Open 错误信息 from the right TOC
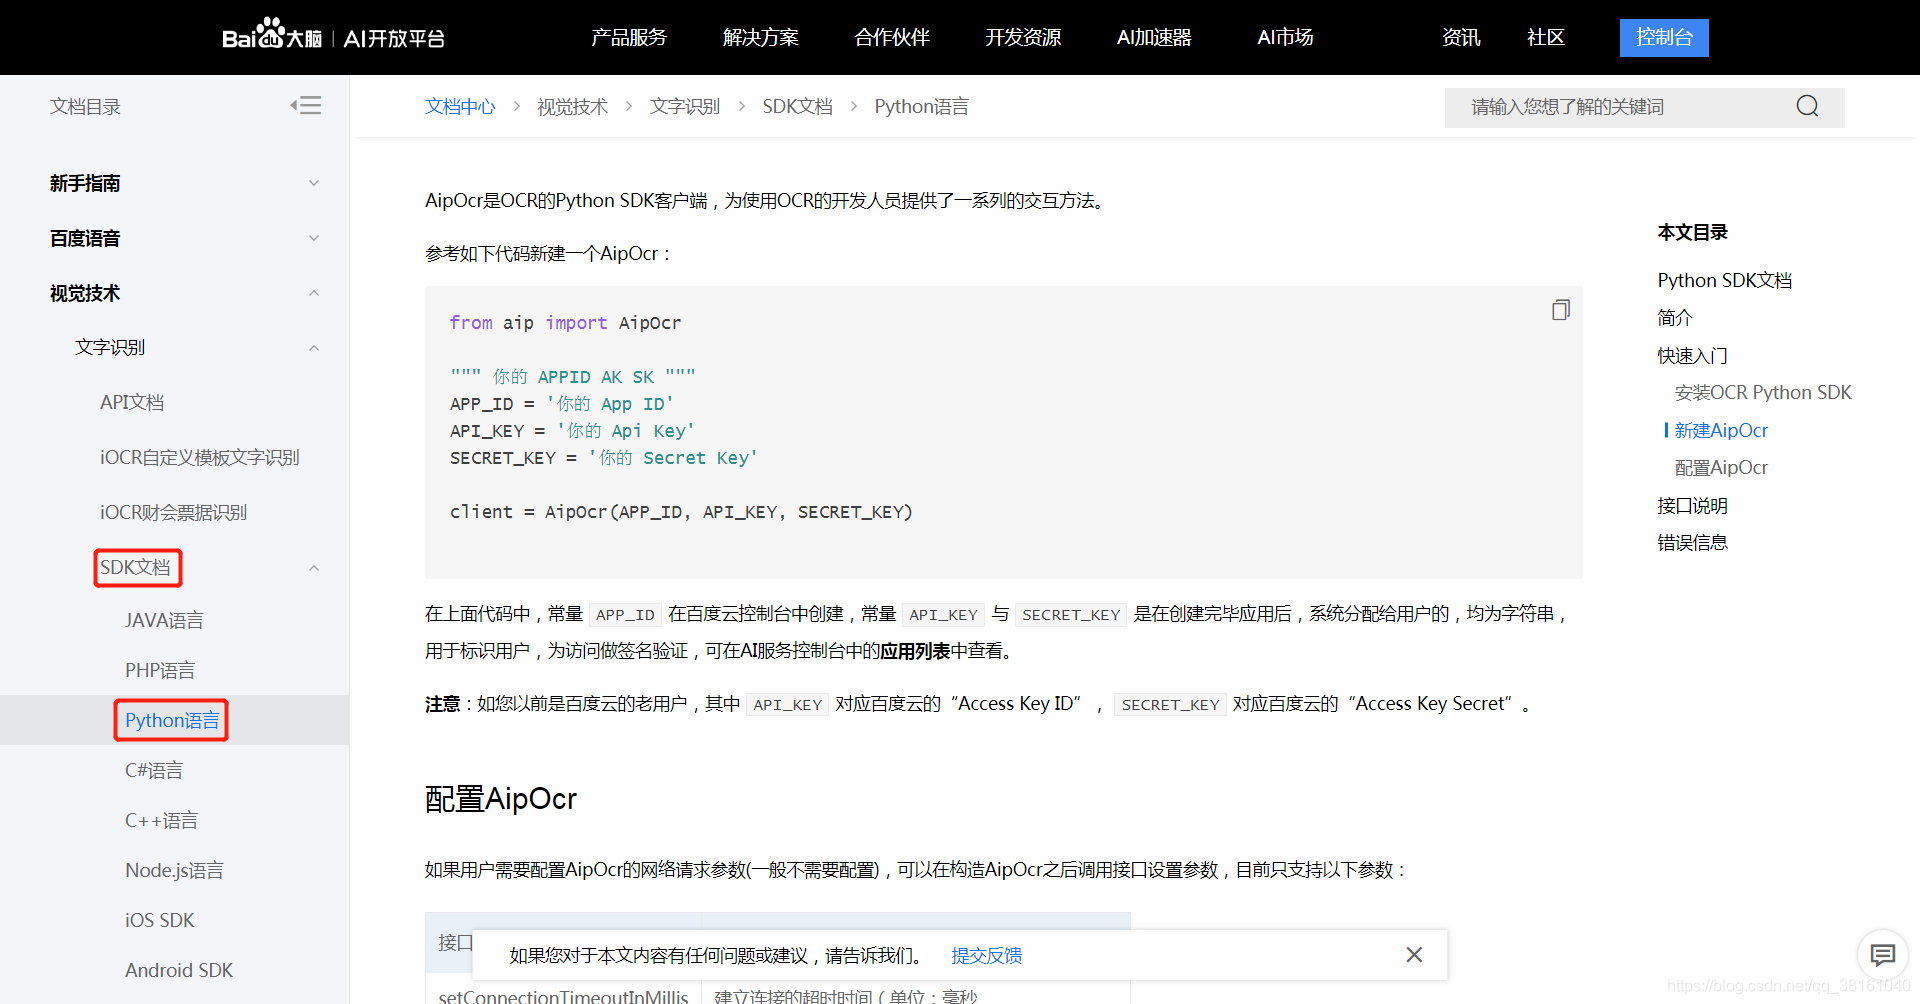This screenshot has height=1004, width=1920. pos(1692,542)
